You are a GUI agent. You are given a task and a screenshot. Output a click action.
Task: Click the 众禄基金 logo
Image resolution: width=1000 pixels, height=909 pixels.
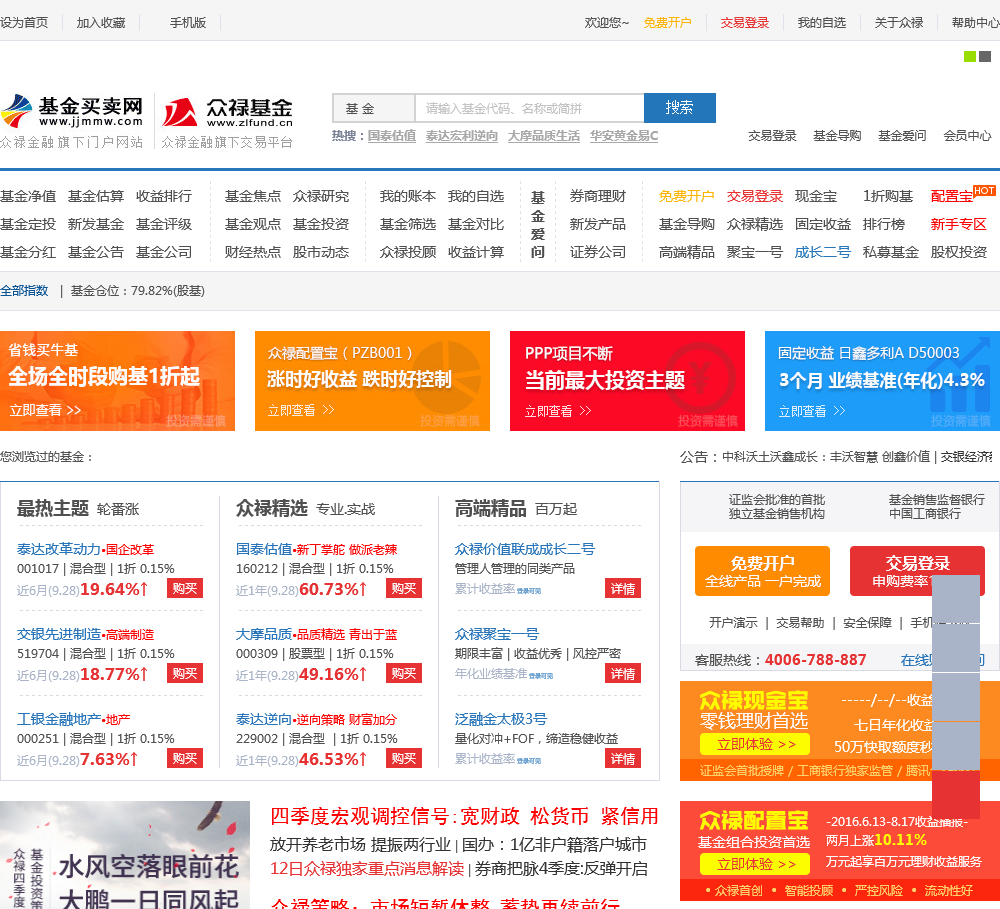pyautogui.click(x=227, y=112)
